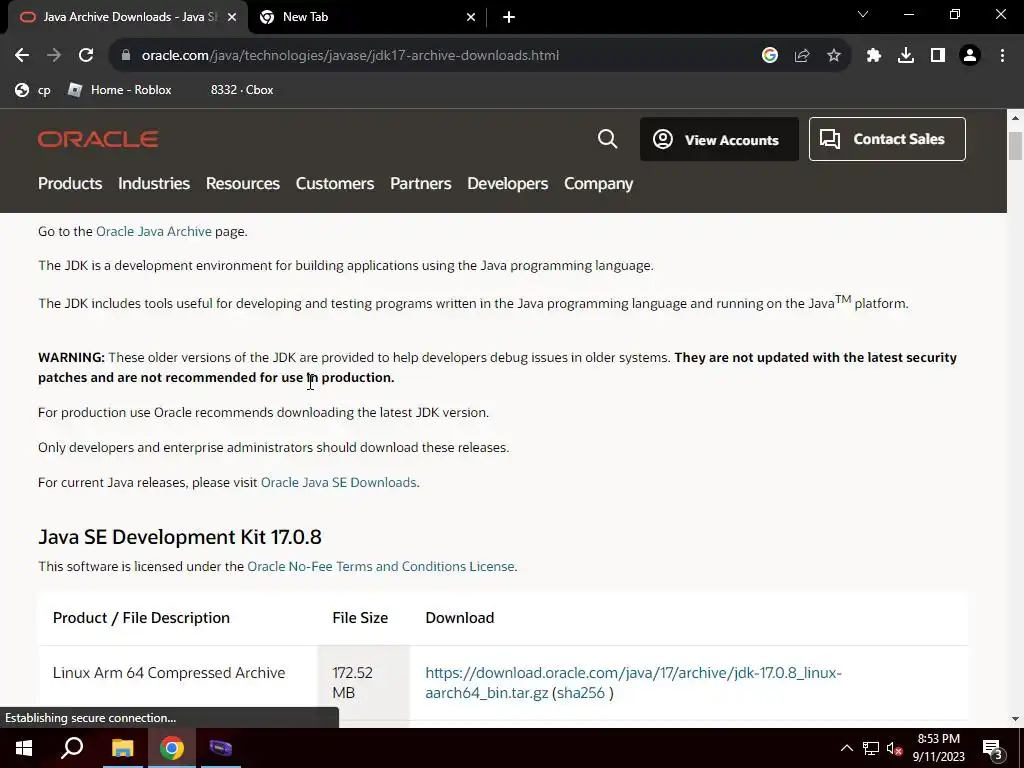
Task: Click the page scrollbar down arrow
Action: [1015, 719]
